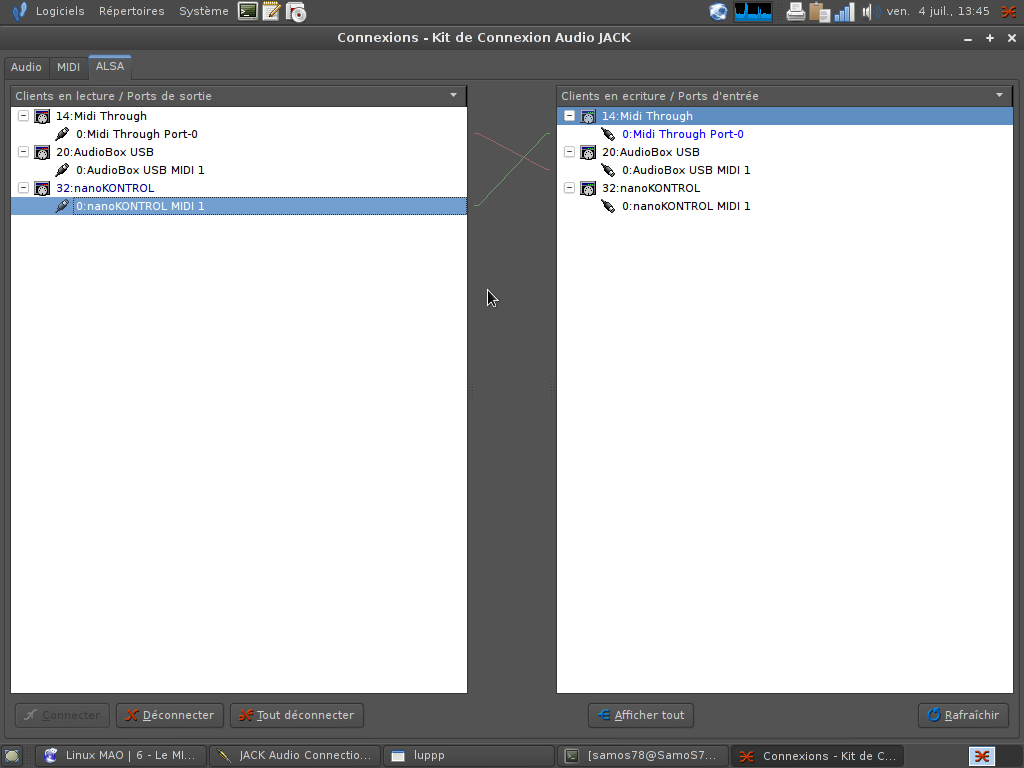
Task: Click plug icon of output nanoKONTROL MIDI 1
Action: coord(62,206)
